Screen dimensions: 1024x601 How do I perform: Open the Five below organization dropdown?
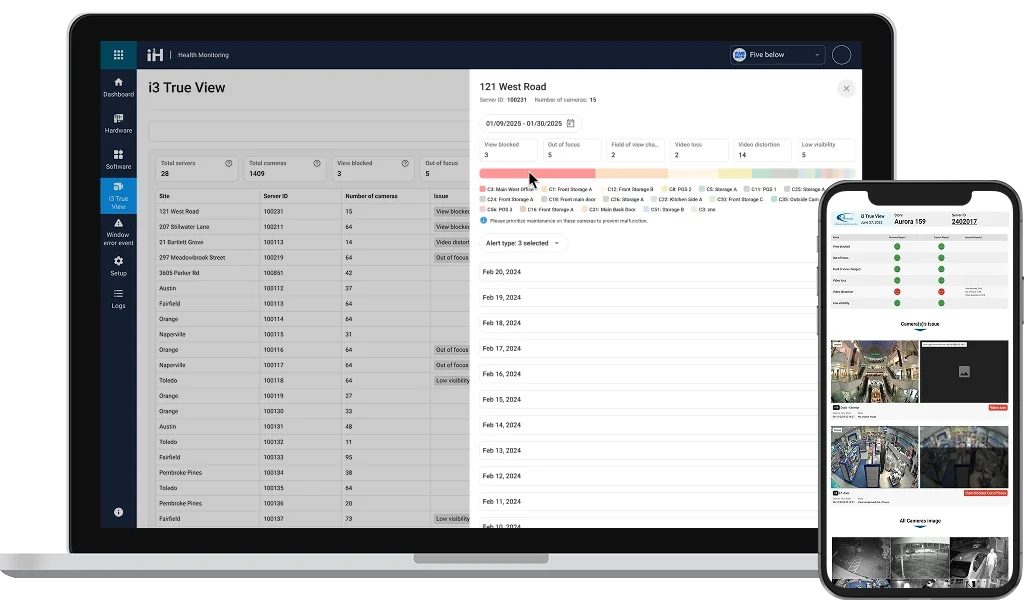click(x=778, y=55)
